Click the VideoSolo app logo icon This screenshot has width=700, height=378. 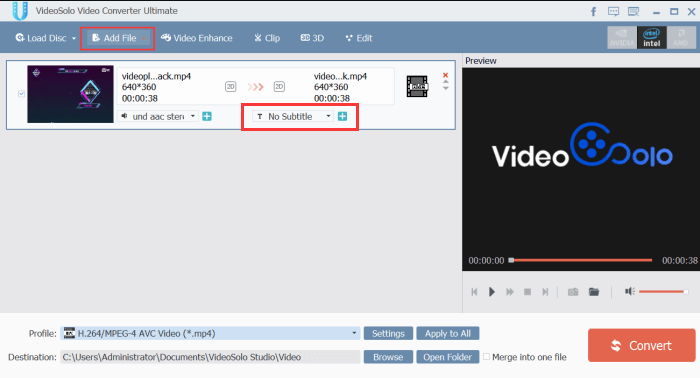tap(20, 11)
